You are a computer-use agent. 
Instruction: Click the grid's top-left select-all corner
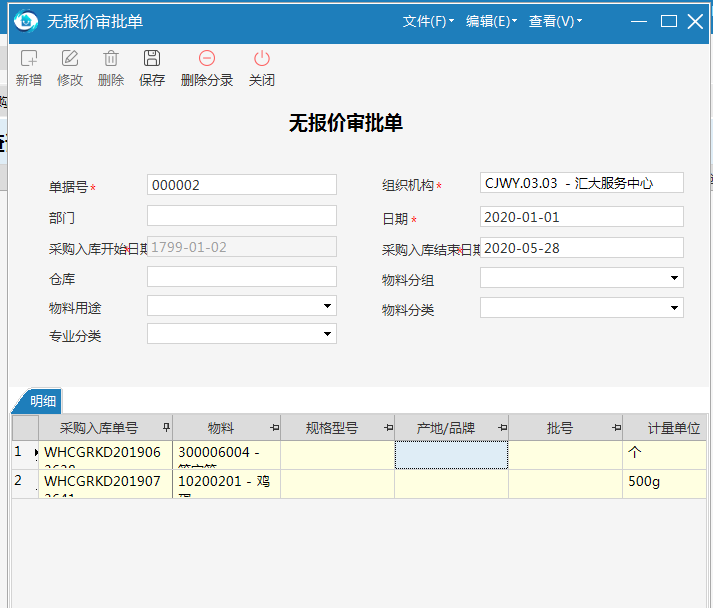[x=25, y=427]
